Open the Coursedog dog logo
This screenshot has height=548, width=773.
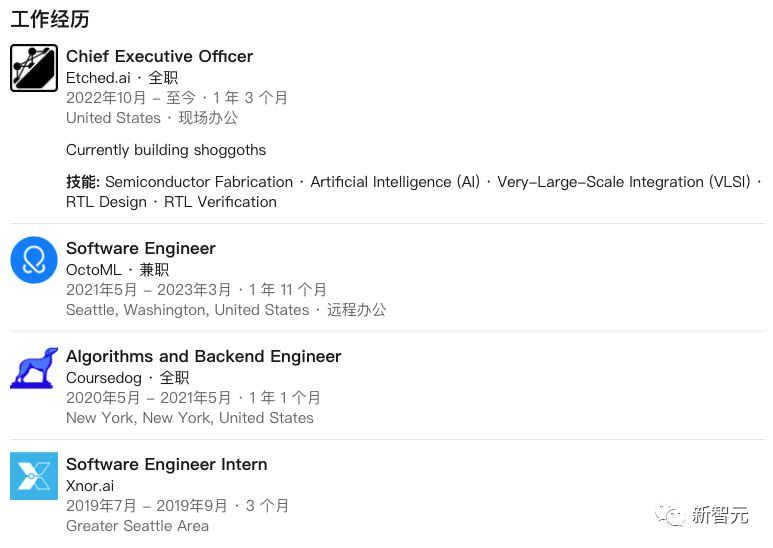pos(34,368)
